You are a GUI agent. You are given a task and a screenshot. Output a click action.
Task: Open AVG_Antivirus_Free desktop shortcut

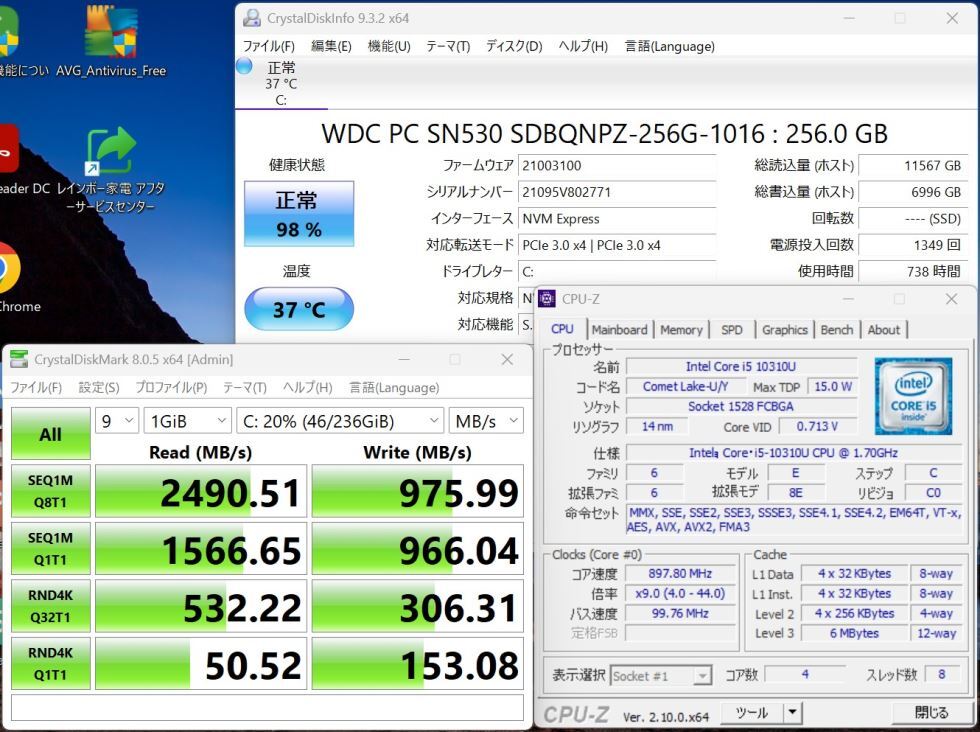click(x=111, y=40)
